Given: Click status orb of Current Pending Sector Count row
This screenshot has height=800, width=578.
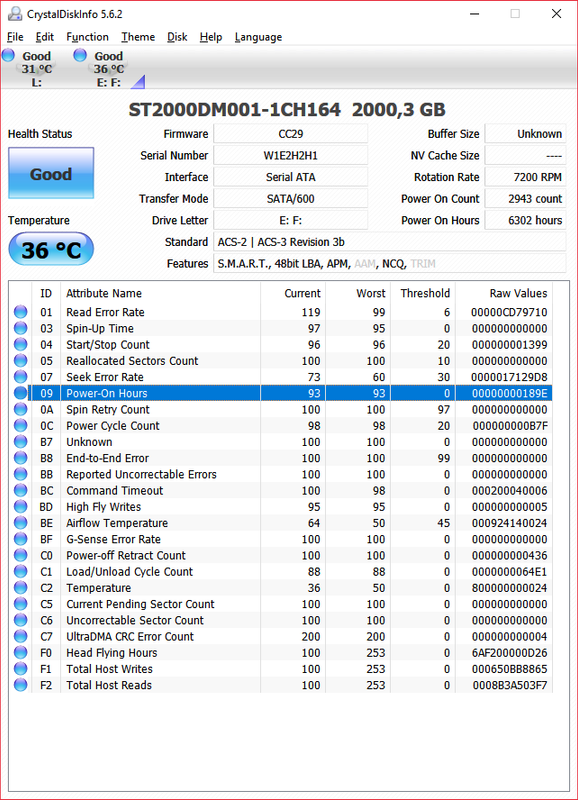Looking at the screenshot, I should [20, 604].
